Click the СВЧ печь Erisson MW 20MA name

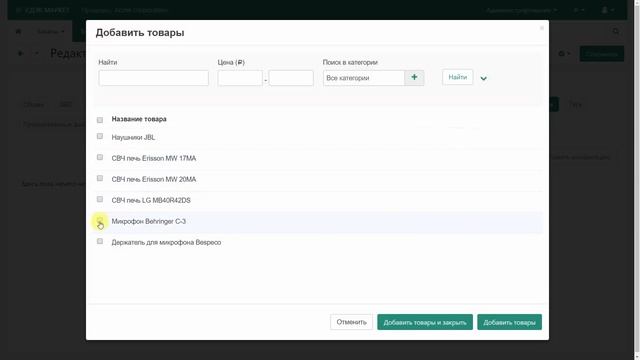(x=154, y=179)
